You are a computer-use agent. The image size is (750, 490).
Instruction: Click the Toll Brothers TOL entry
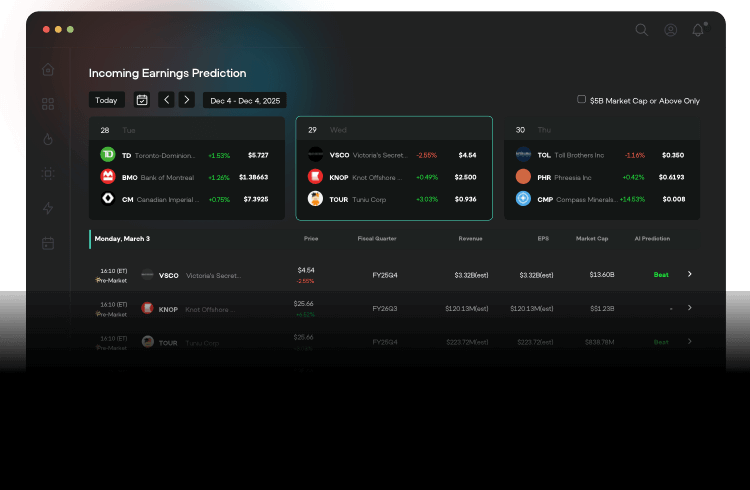570,155
